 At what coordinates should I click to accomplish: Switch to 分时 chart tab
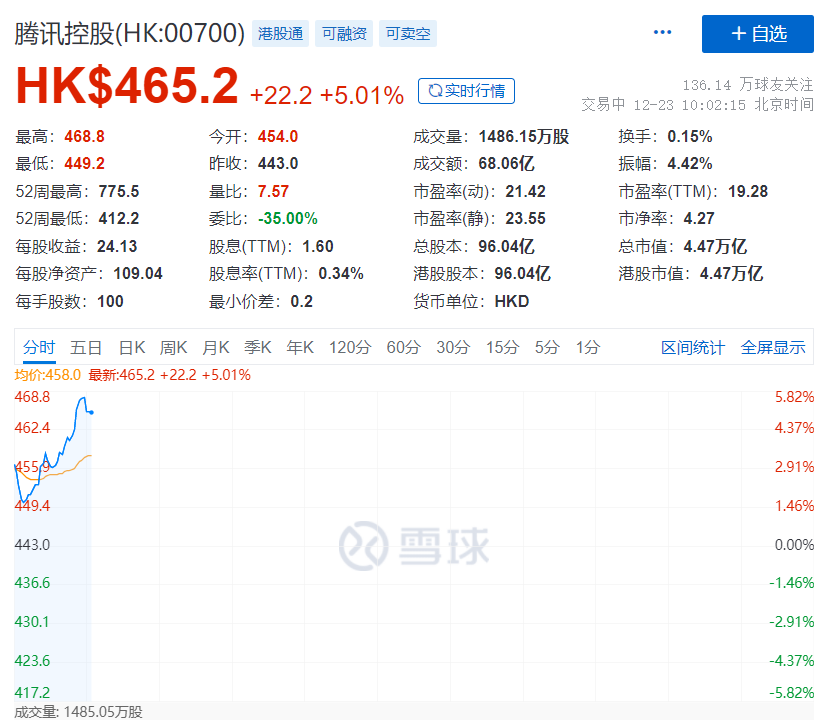point(39,347)
